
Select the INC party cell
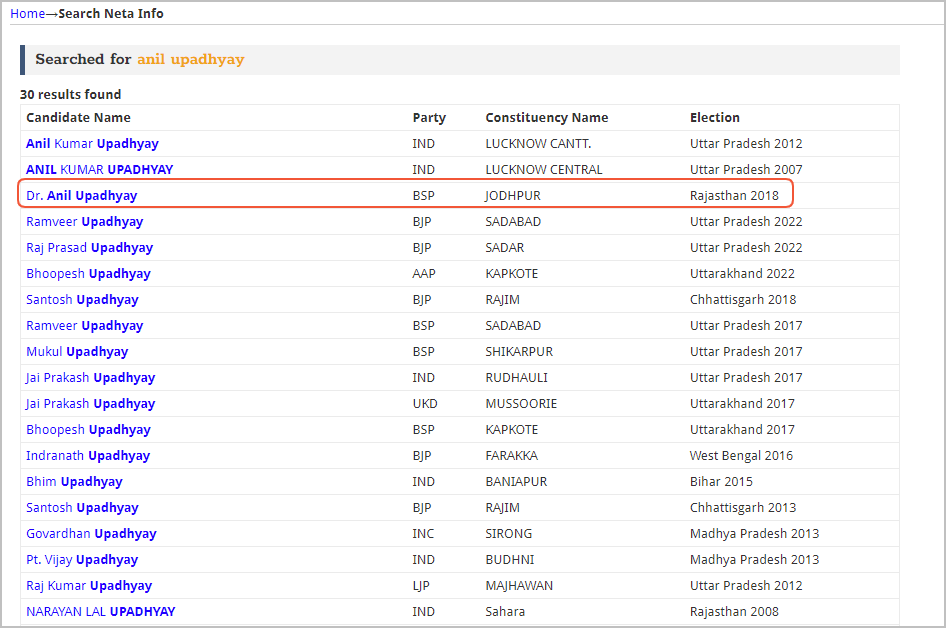(423, 533)
